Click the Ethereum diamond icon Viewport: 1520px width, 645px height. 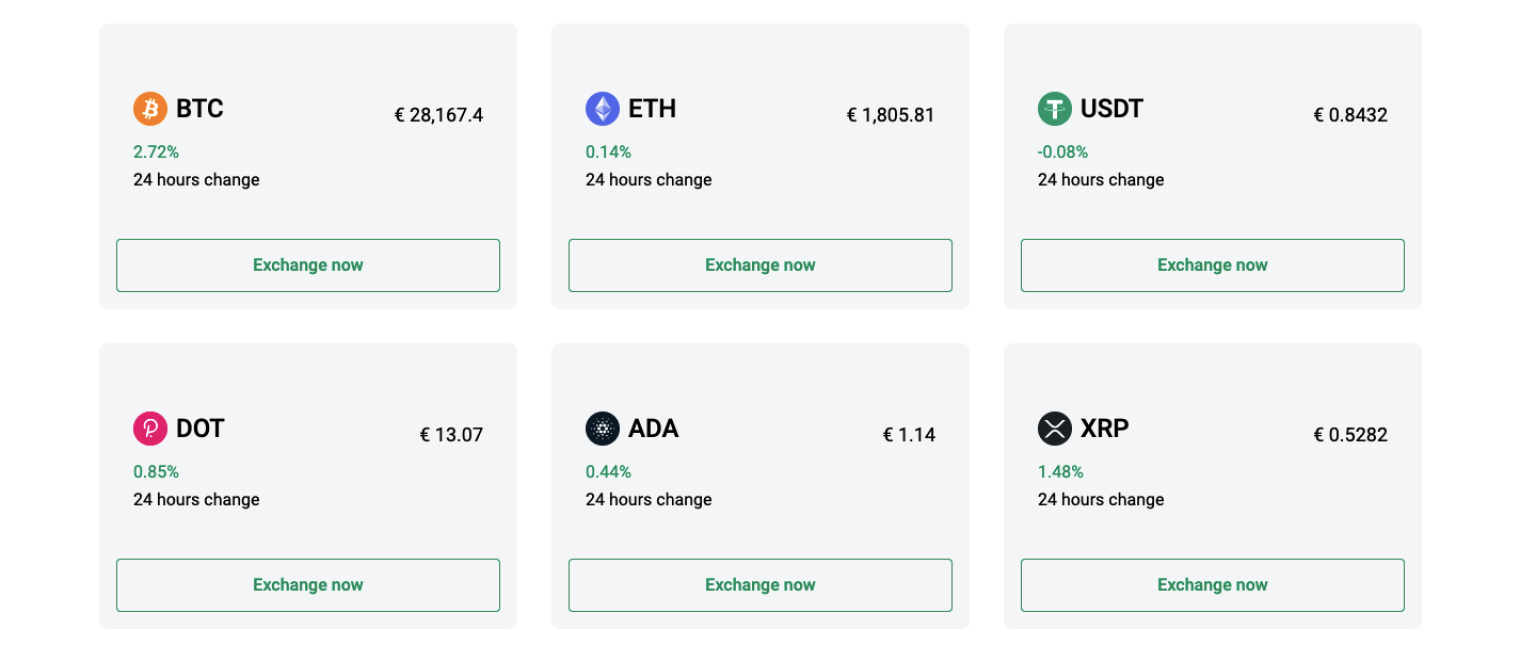click(x=602, y=108)
